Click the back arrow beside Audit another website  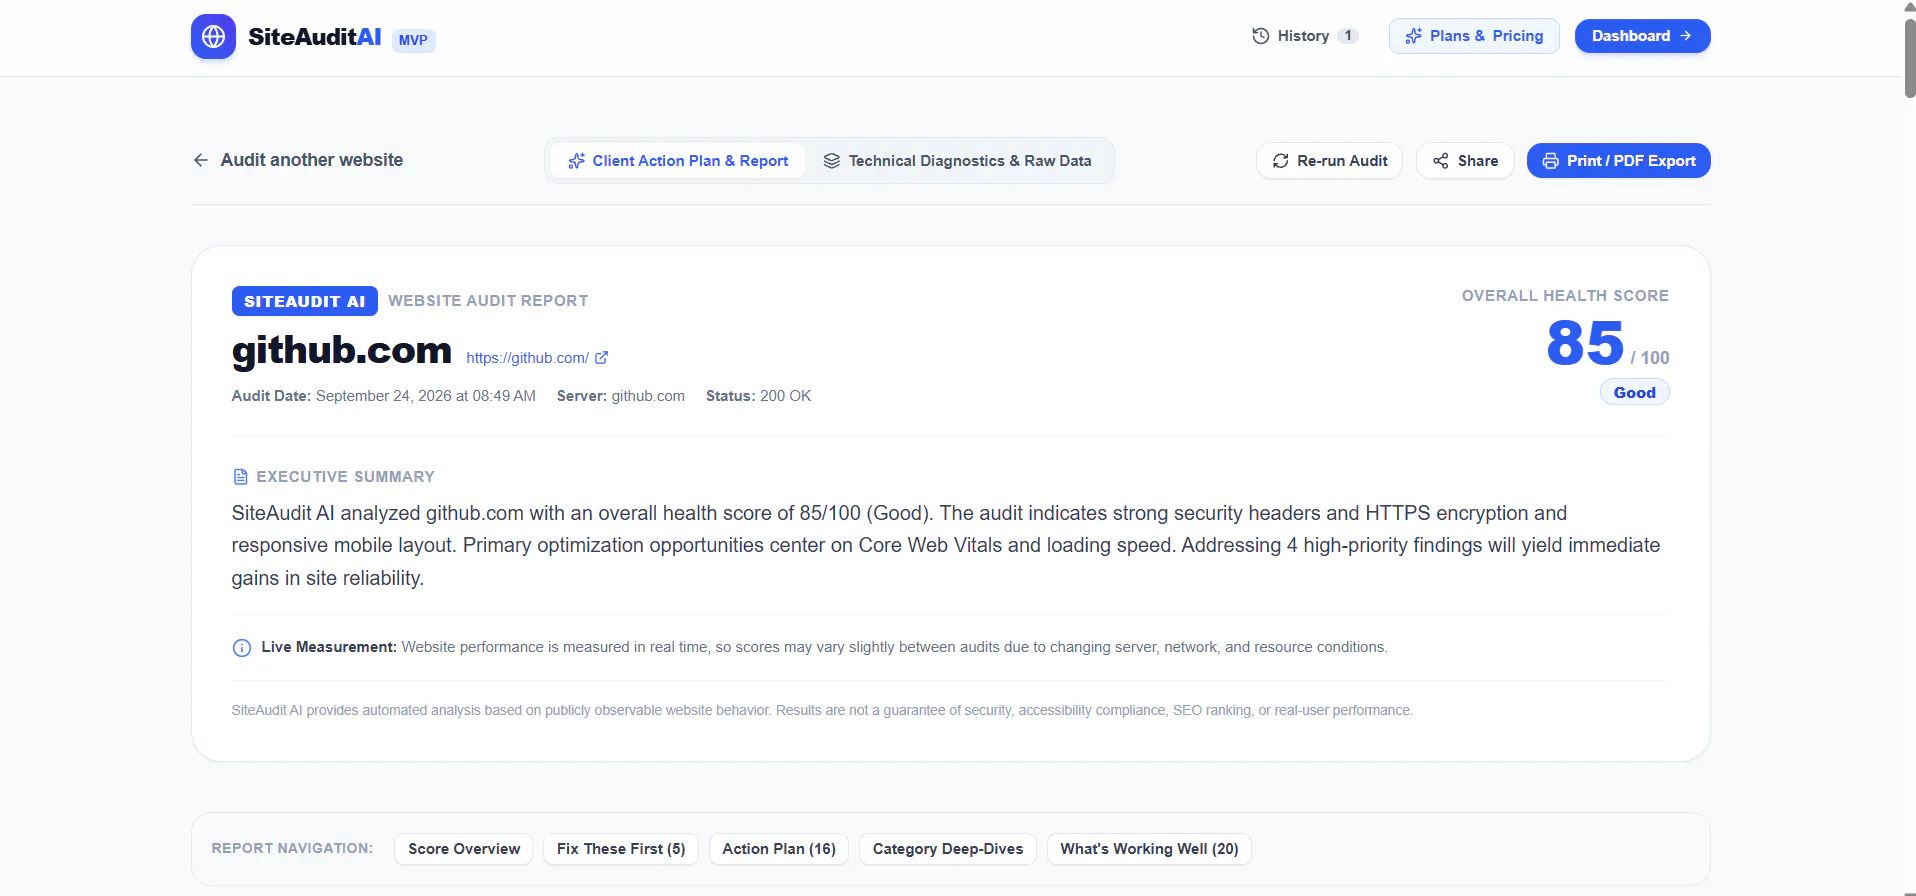[x=201, y=160]
